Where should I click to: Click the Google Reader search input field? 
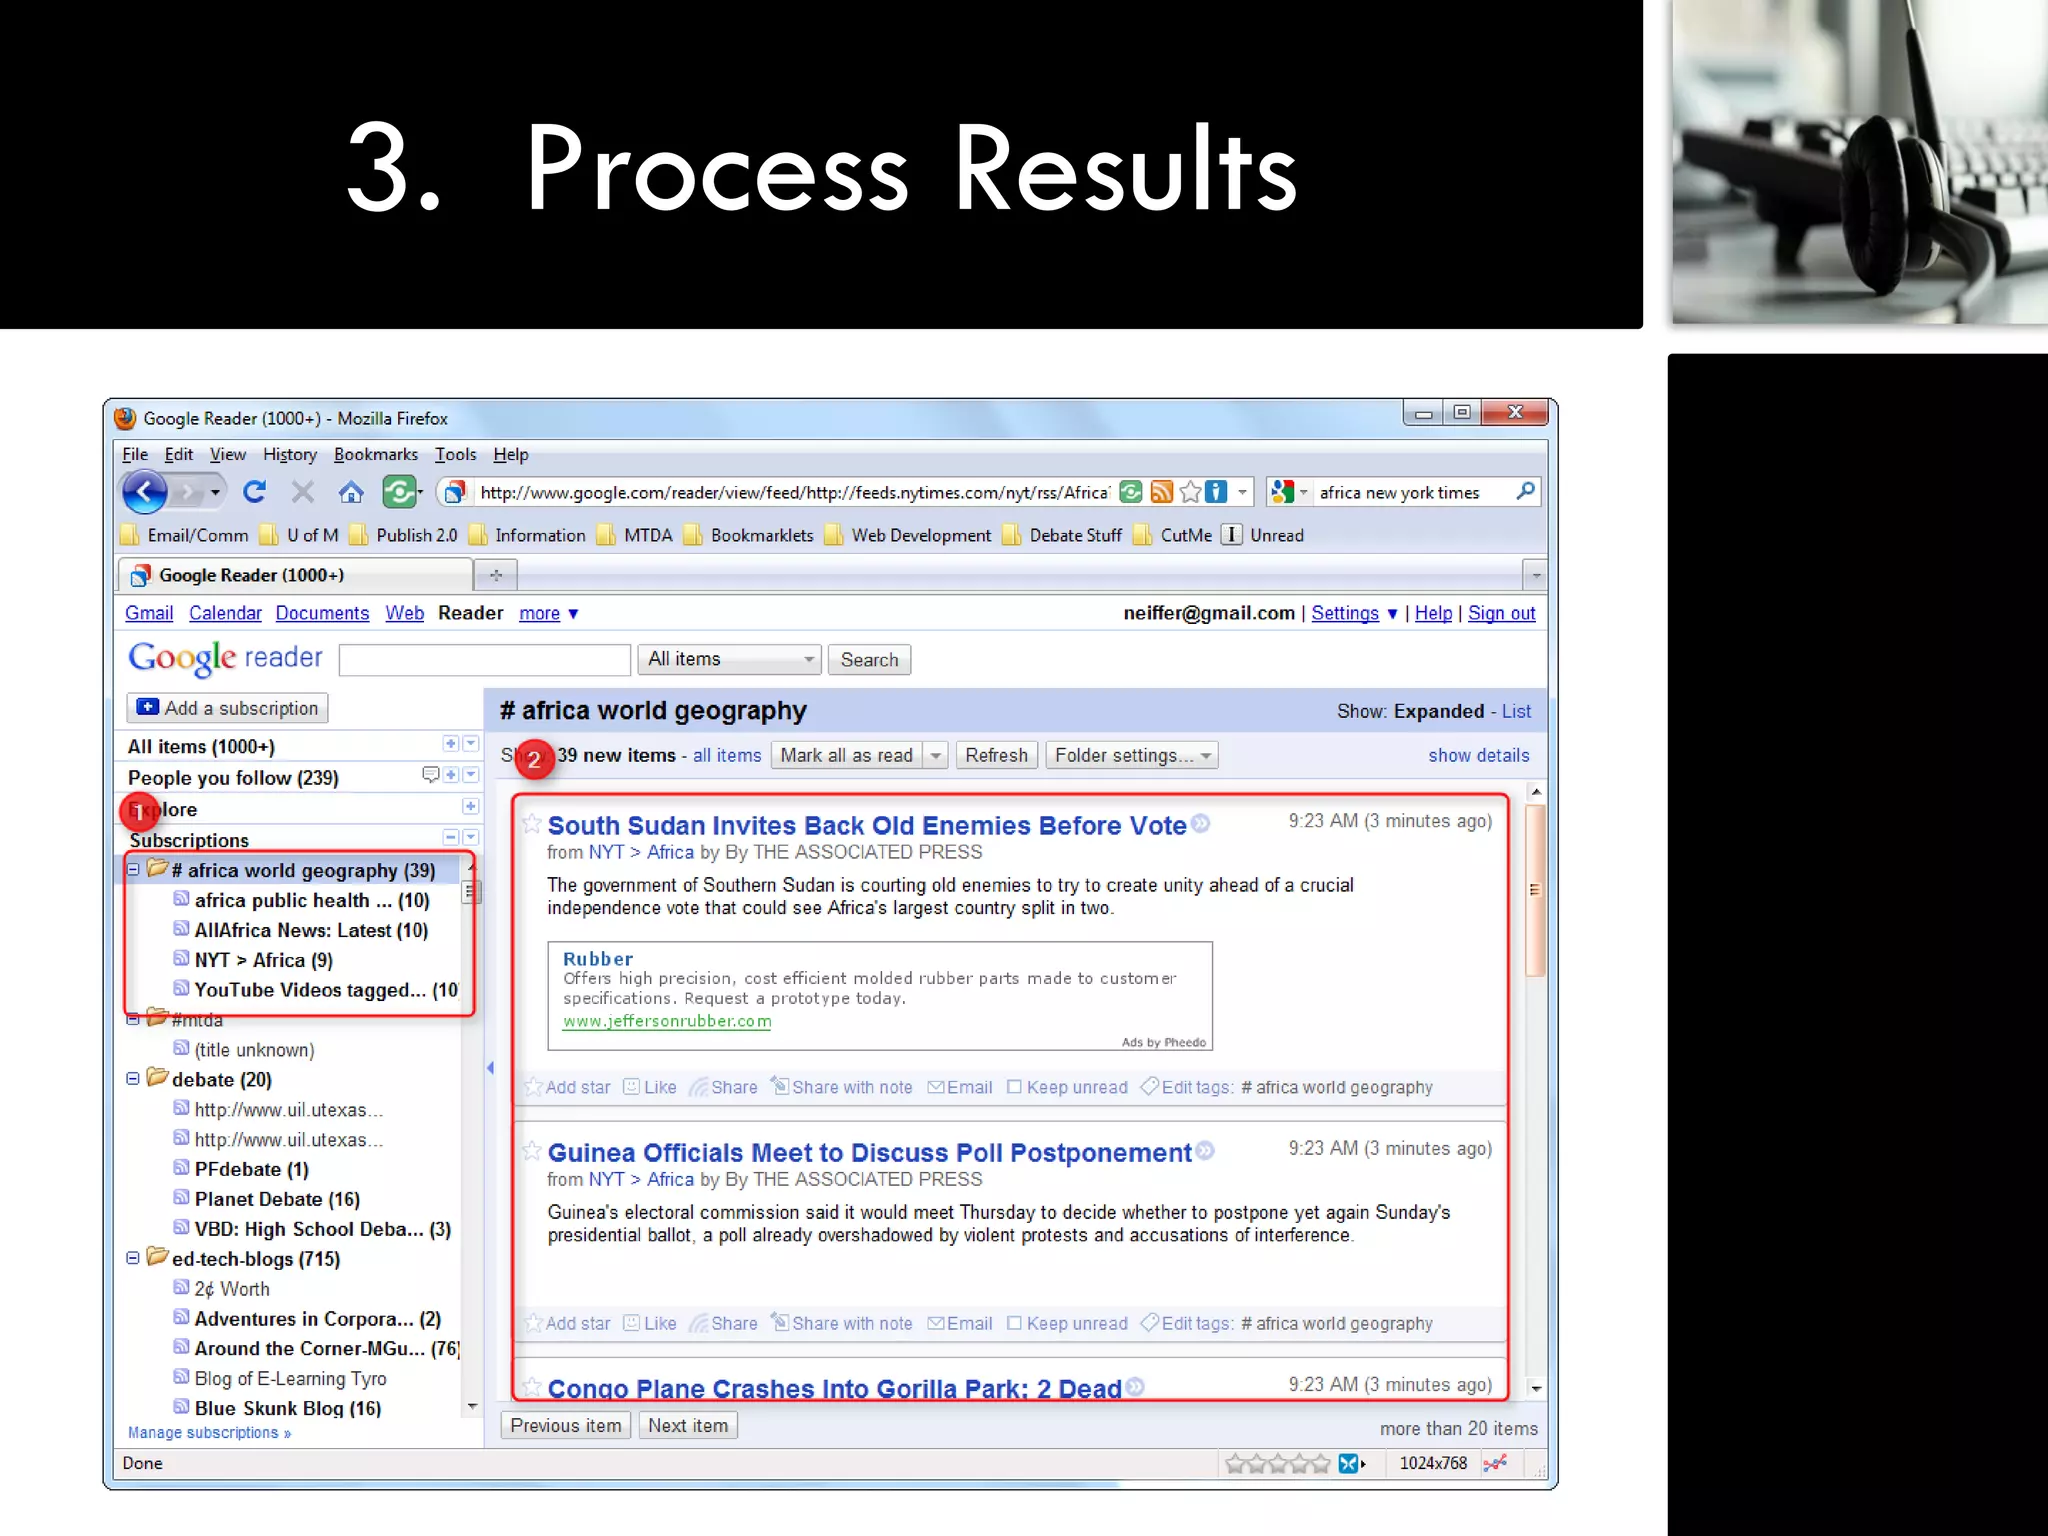[x=485, y=660]
